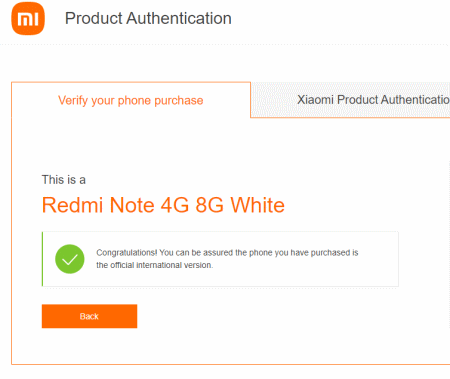Click the 'This is a' label

(x=64, y=180)
